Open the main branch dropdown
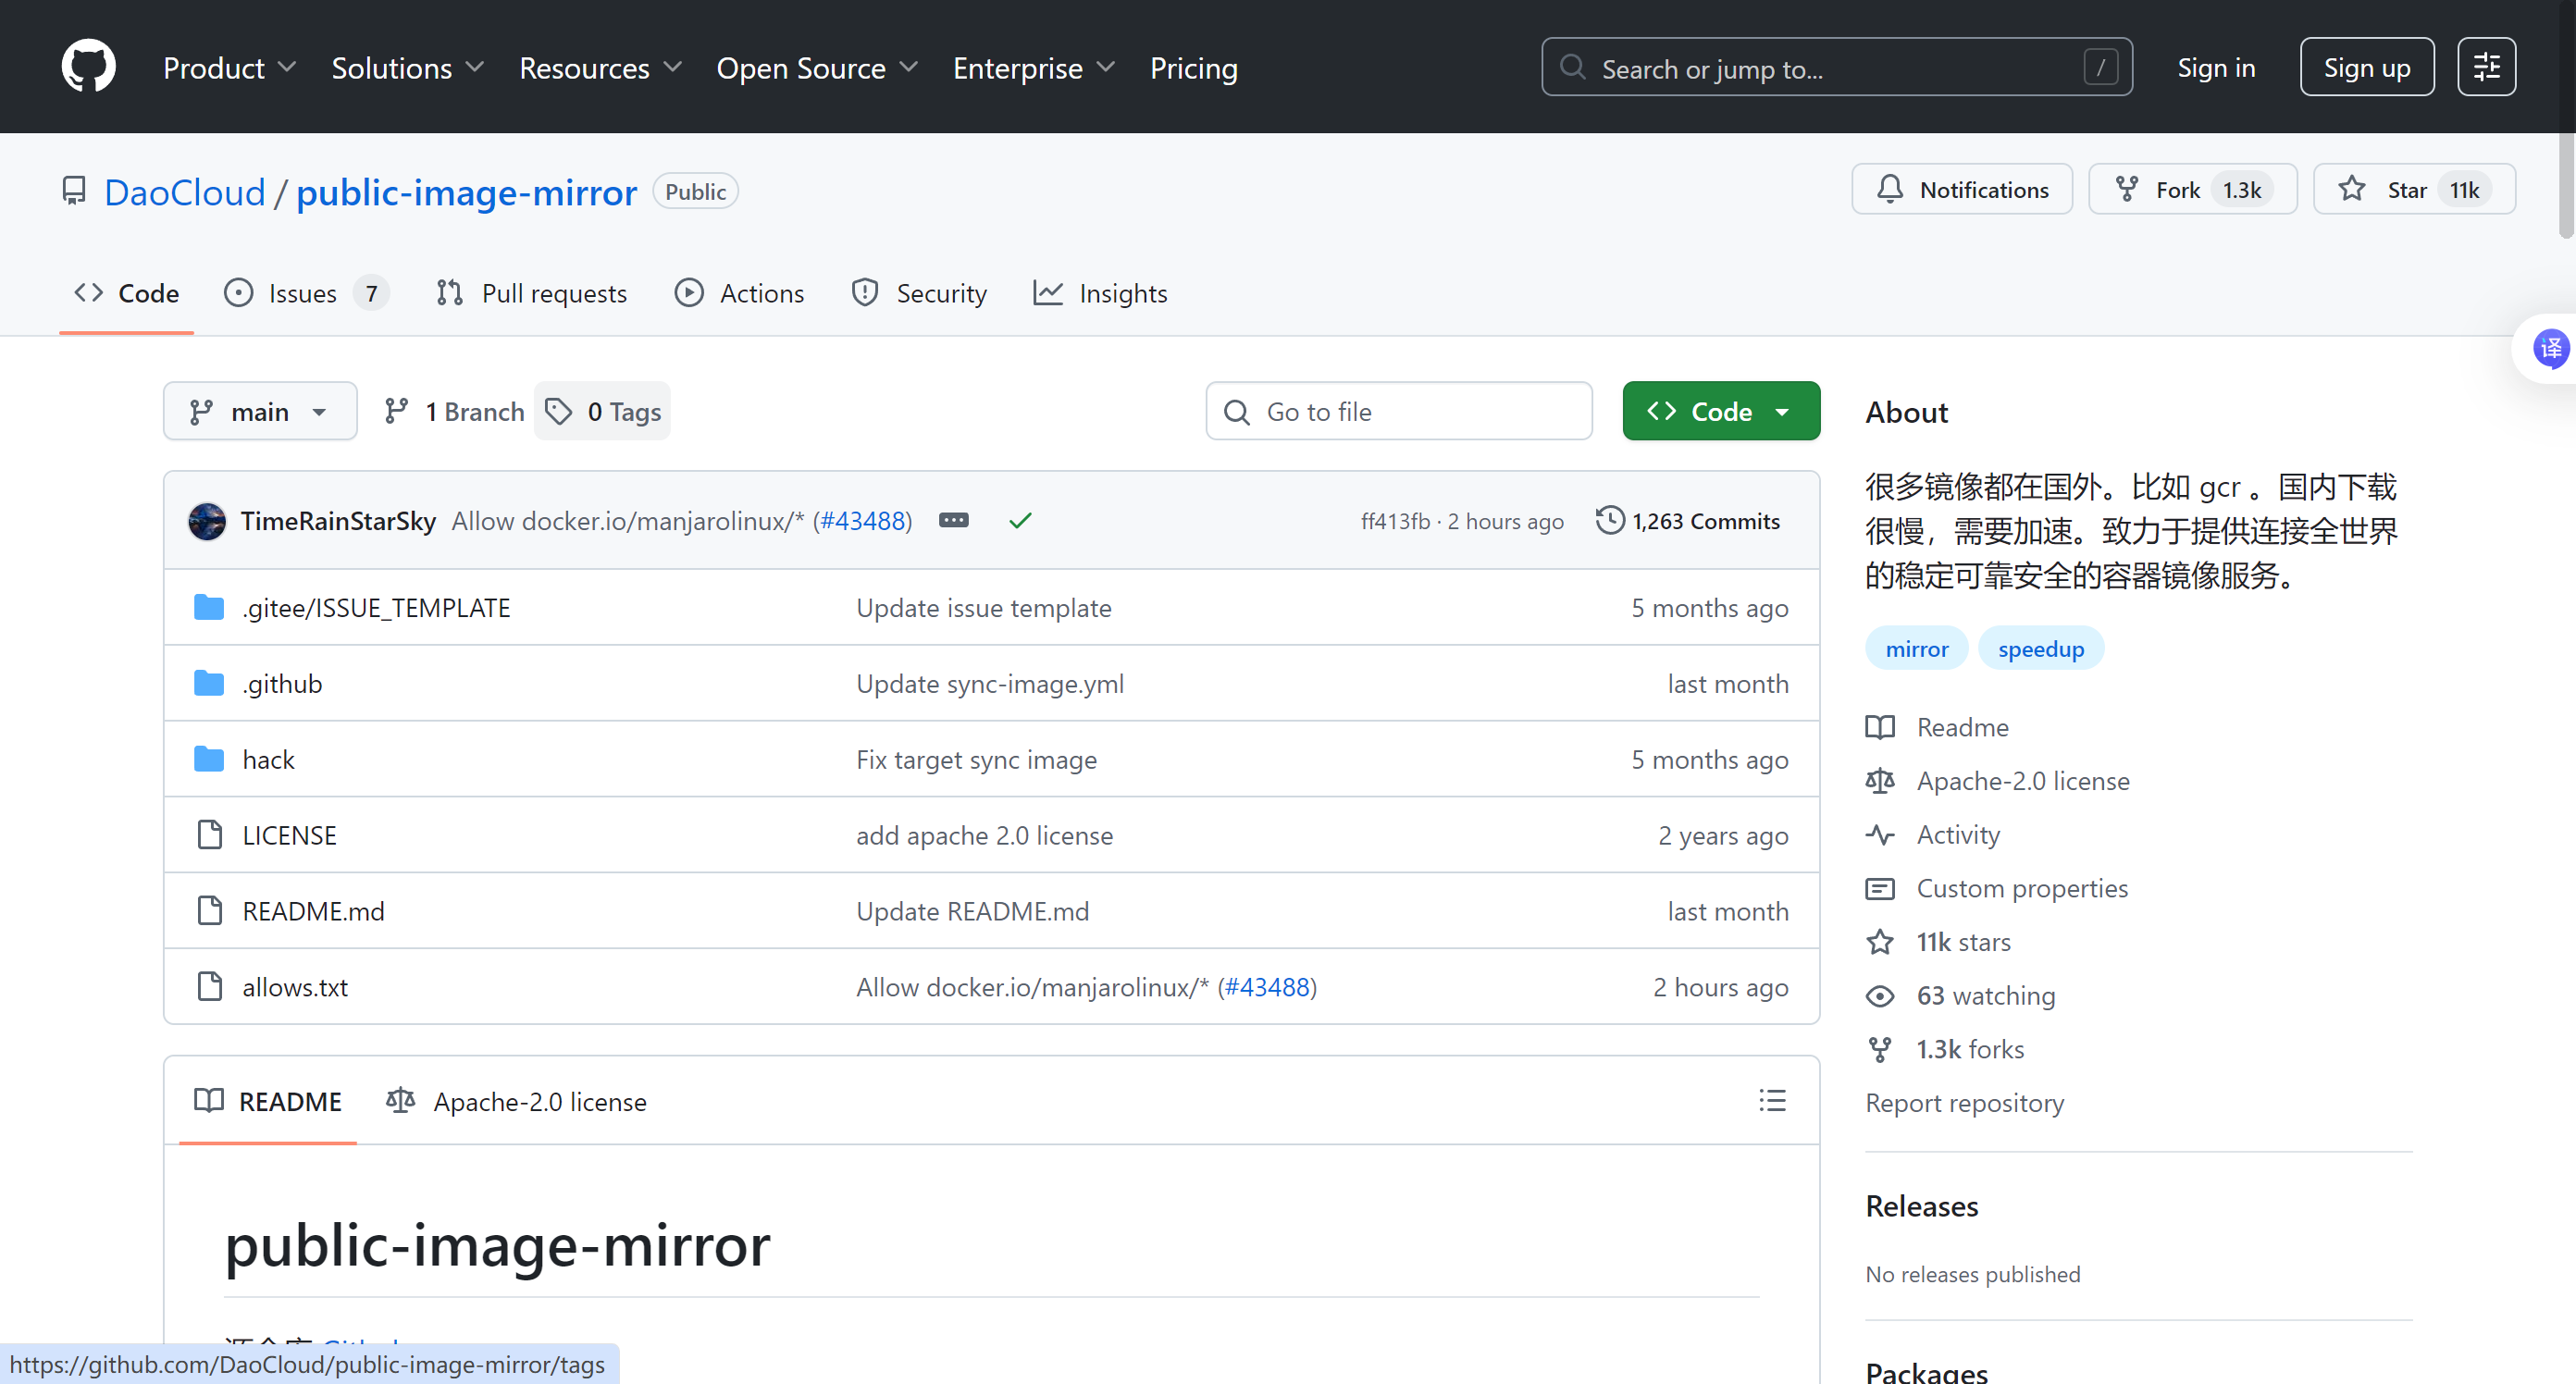This screenshot has width=2576, height=1384. tap(260, 411)
